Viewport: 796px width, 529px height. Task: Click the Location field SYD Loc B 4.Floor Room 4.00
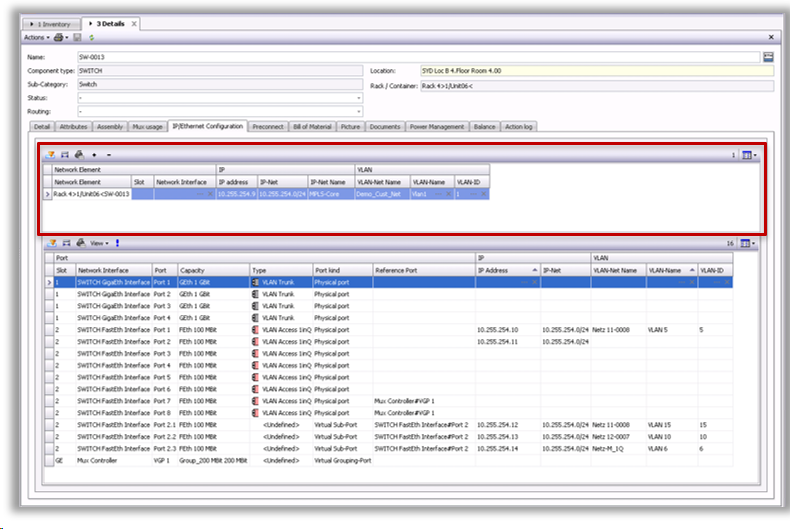597,71
